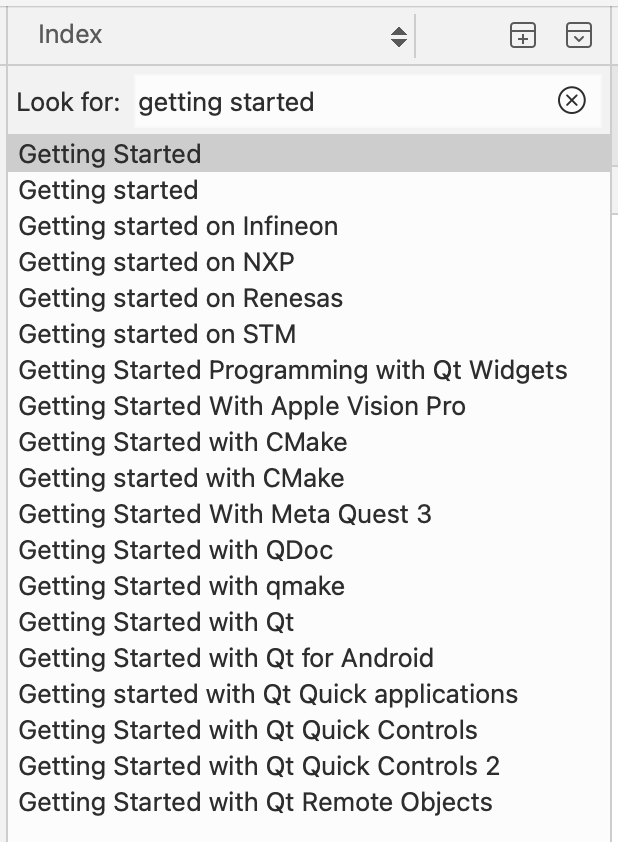Select the highlighted Getting Started entry
The height and width of the screenshot is (842, 618).
point(309,154)
